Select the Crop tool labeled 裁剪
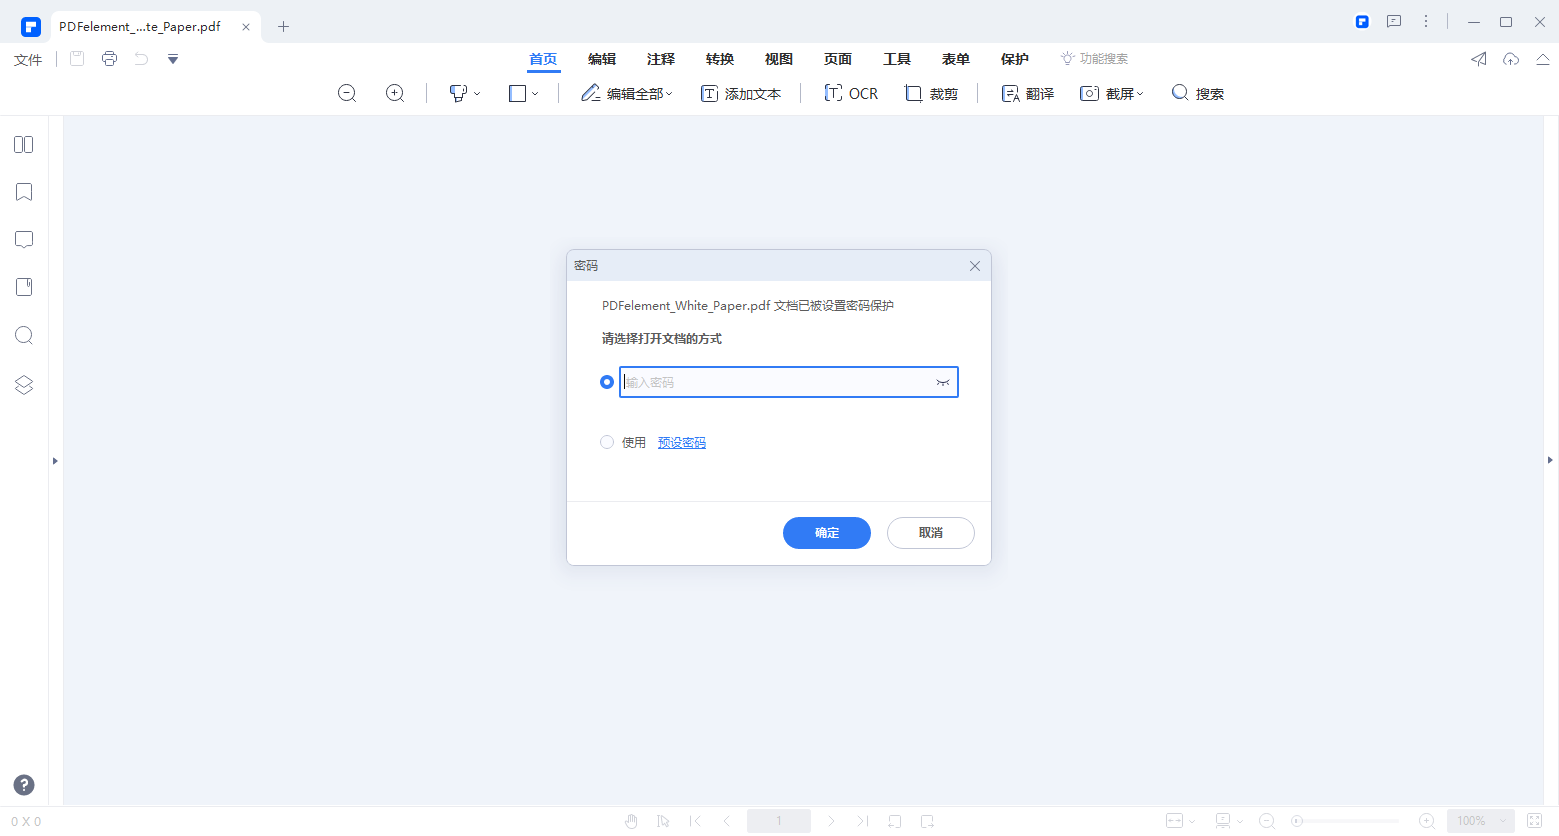This screenshot has height=836, width=1559. (931, 92)
